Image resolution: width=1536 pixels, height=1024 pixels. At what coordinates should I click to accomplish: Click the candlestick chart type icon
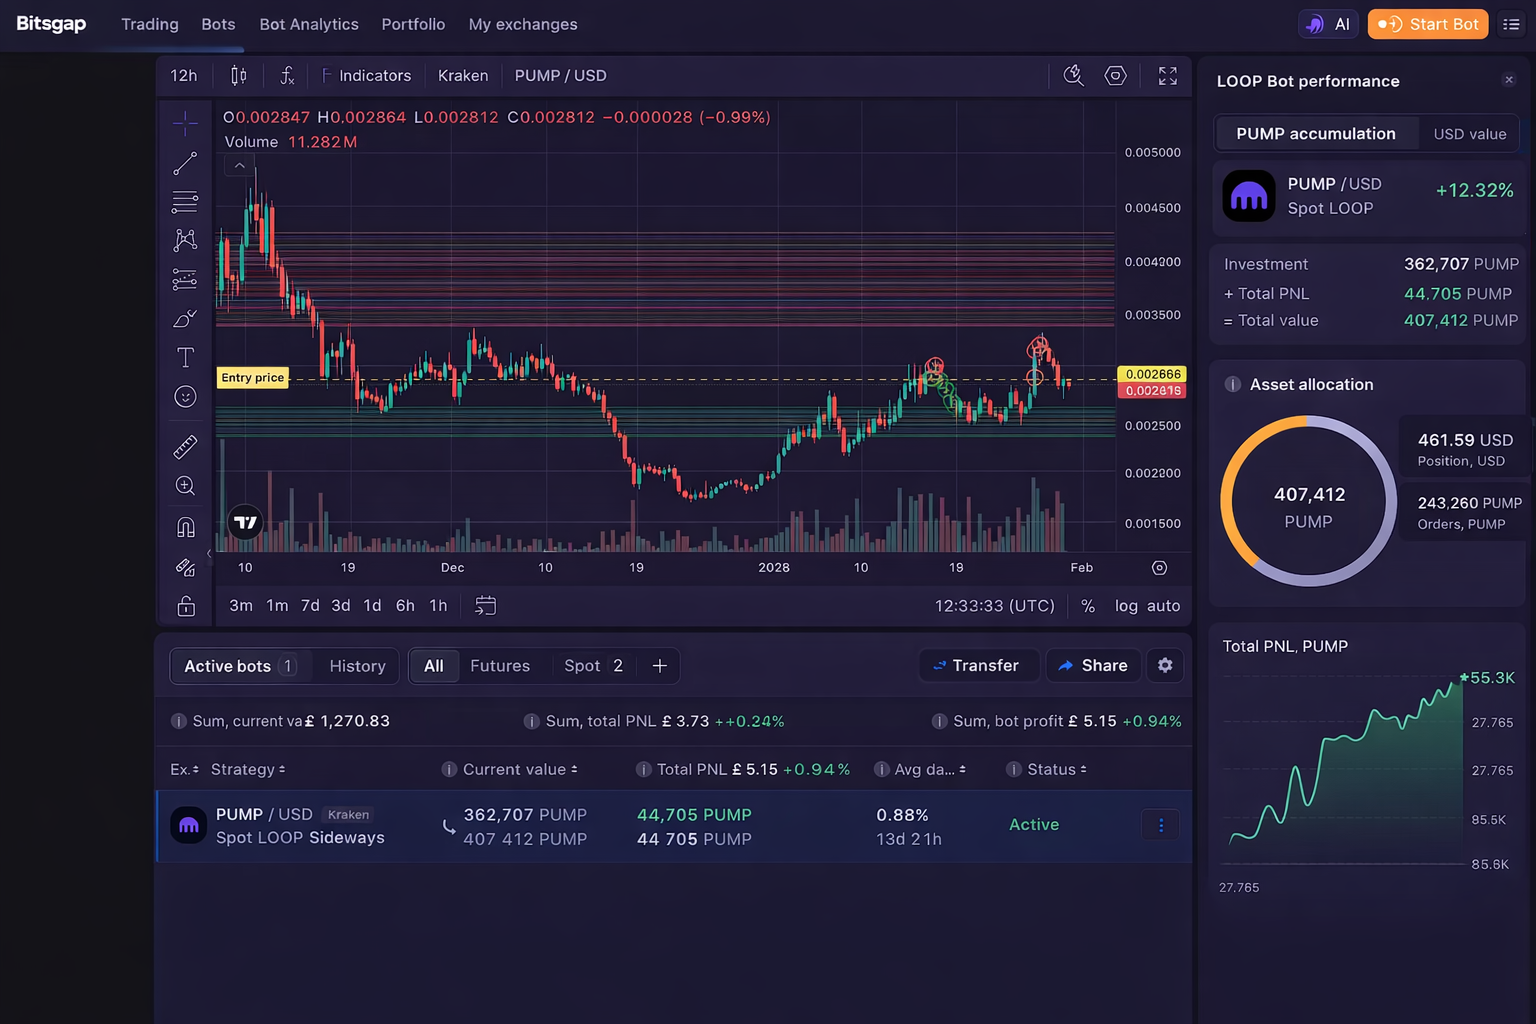point(238,75)
